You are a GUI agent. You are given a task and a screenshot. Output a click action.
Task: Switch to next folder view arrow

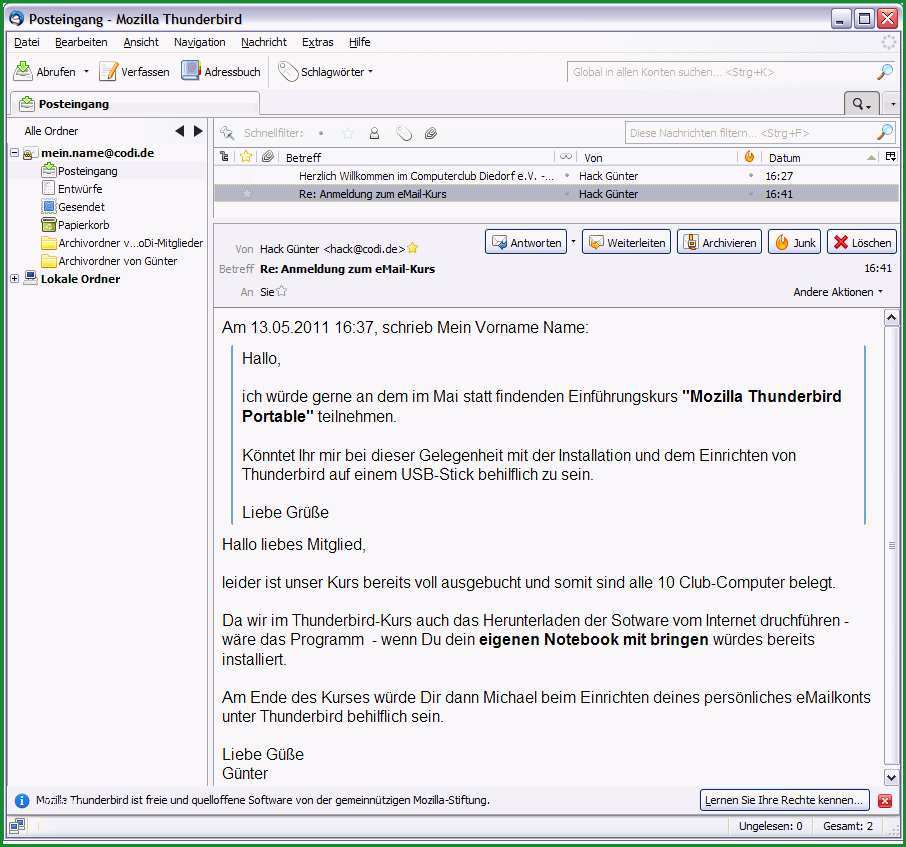pos(198,131)
